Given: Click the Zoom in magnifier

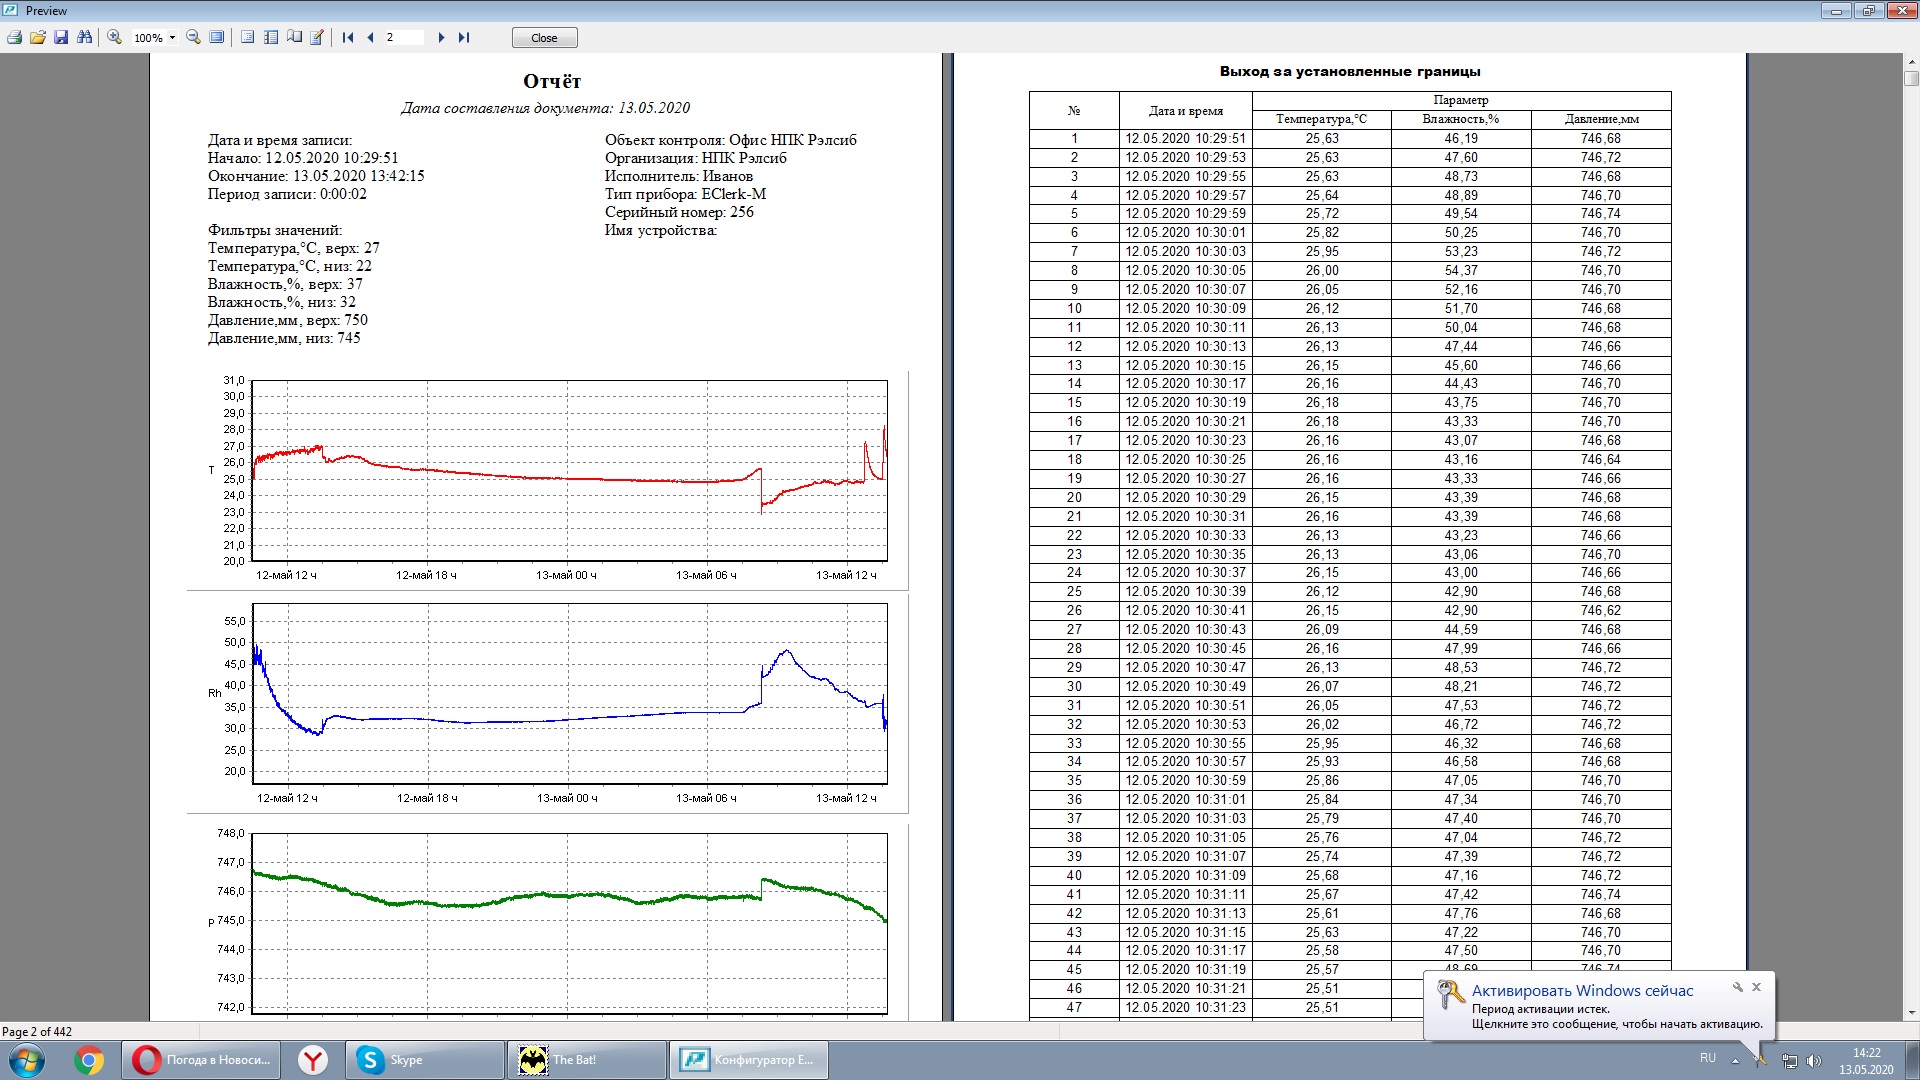Looking at the screenshot, I should click(x=114, y=37).
